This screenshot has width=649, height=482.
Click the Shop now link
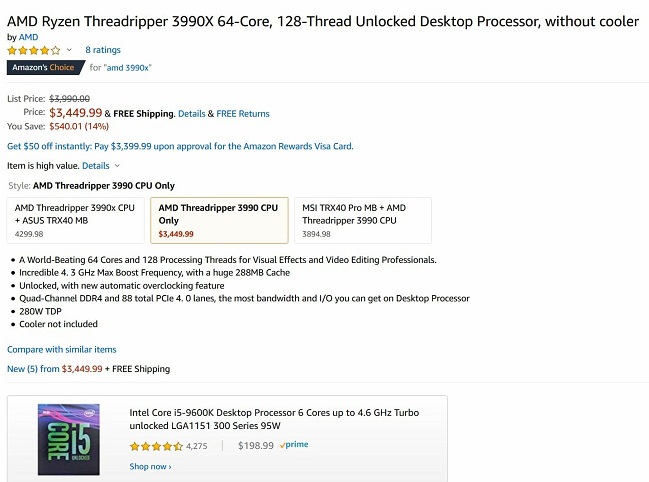[150, 466]
